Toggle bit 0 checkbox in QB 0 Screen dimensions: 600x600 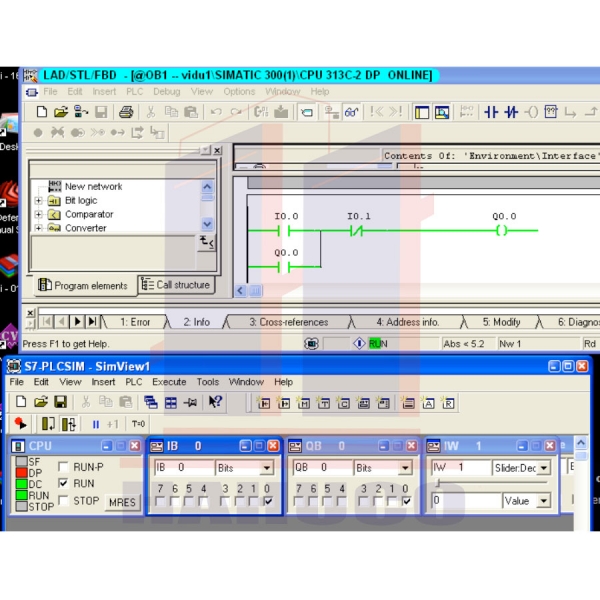[x=406, y=501]
